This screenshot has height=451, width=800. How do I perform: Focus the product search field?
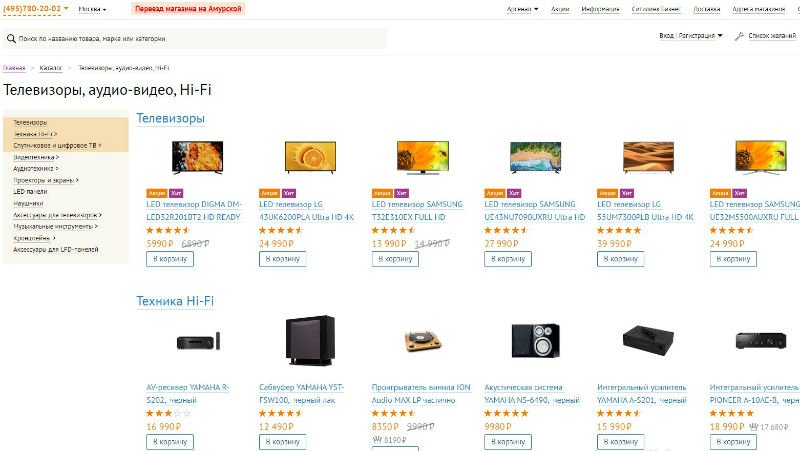coord(195,38)
